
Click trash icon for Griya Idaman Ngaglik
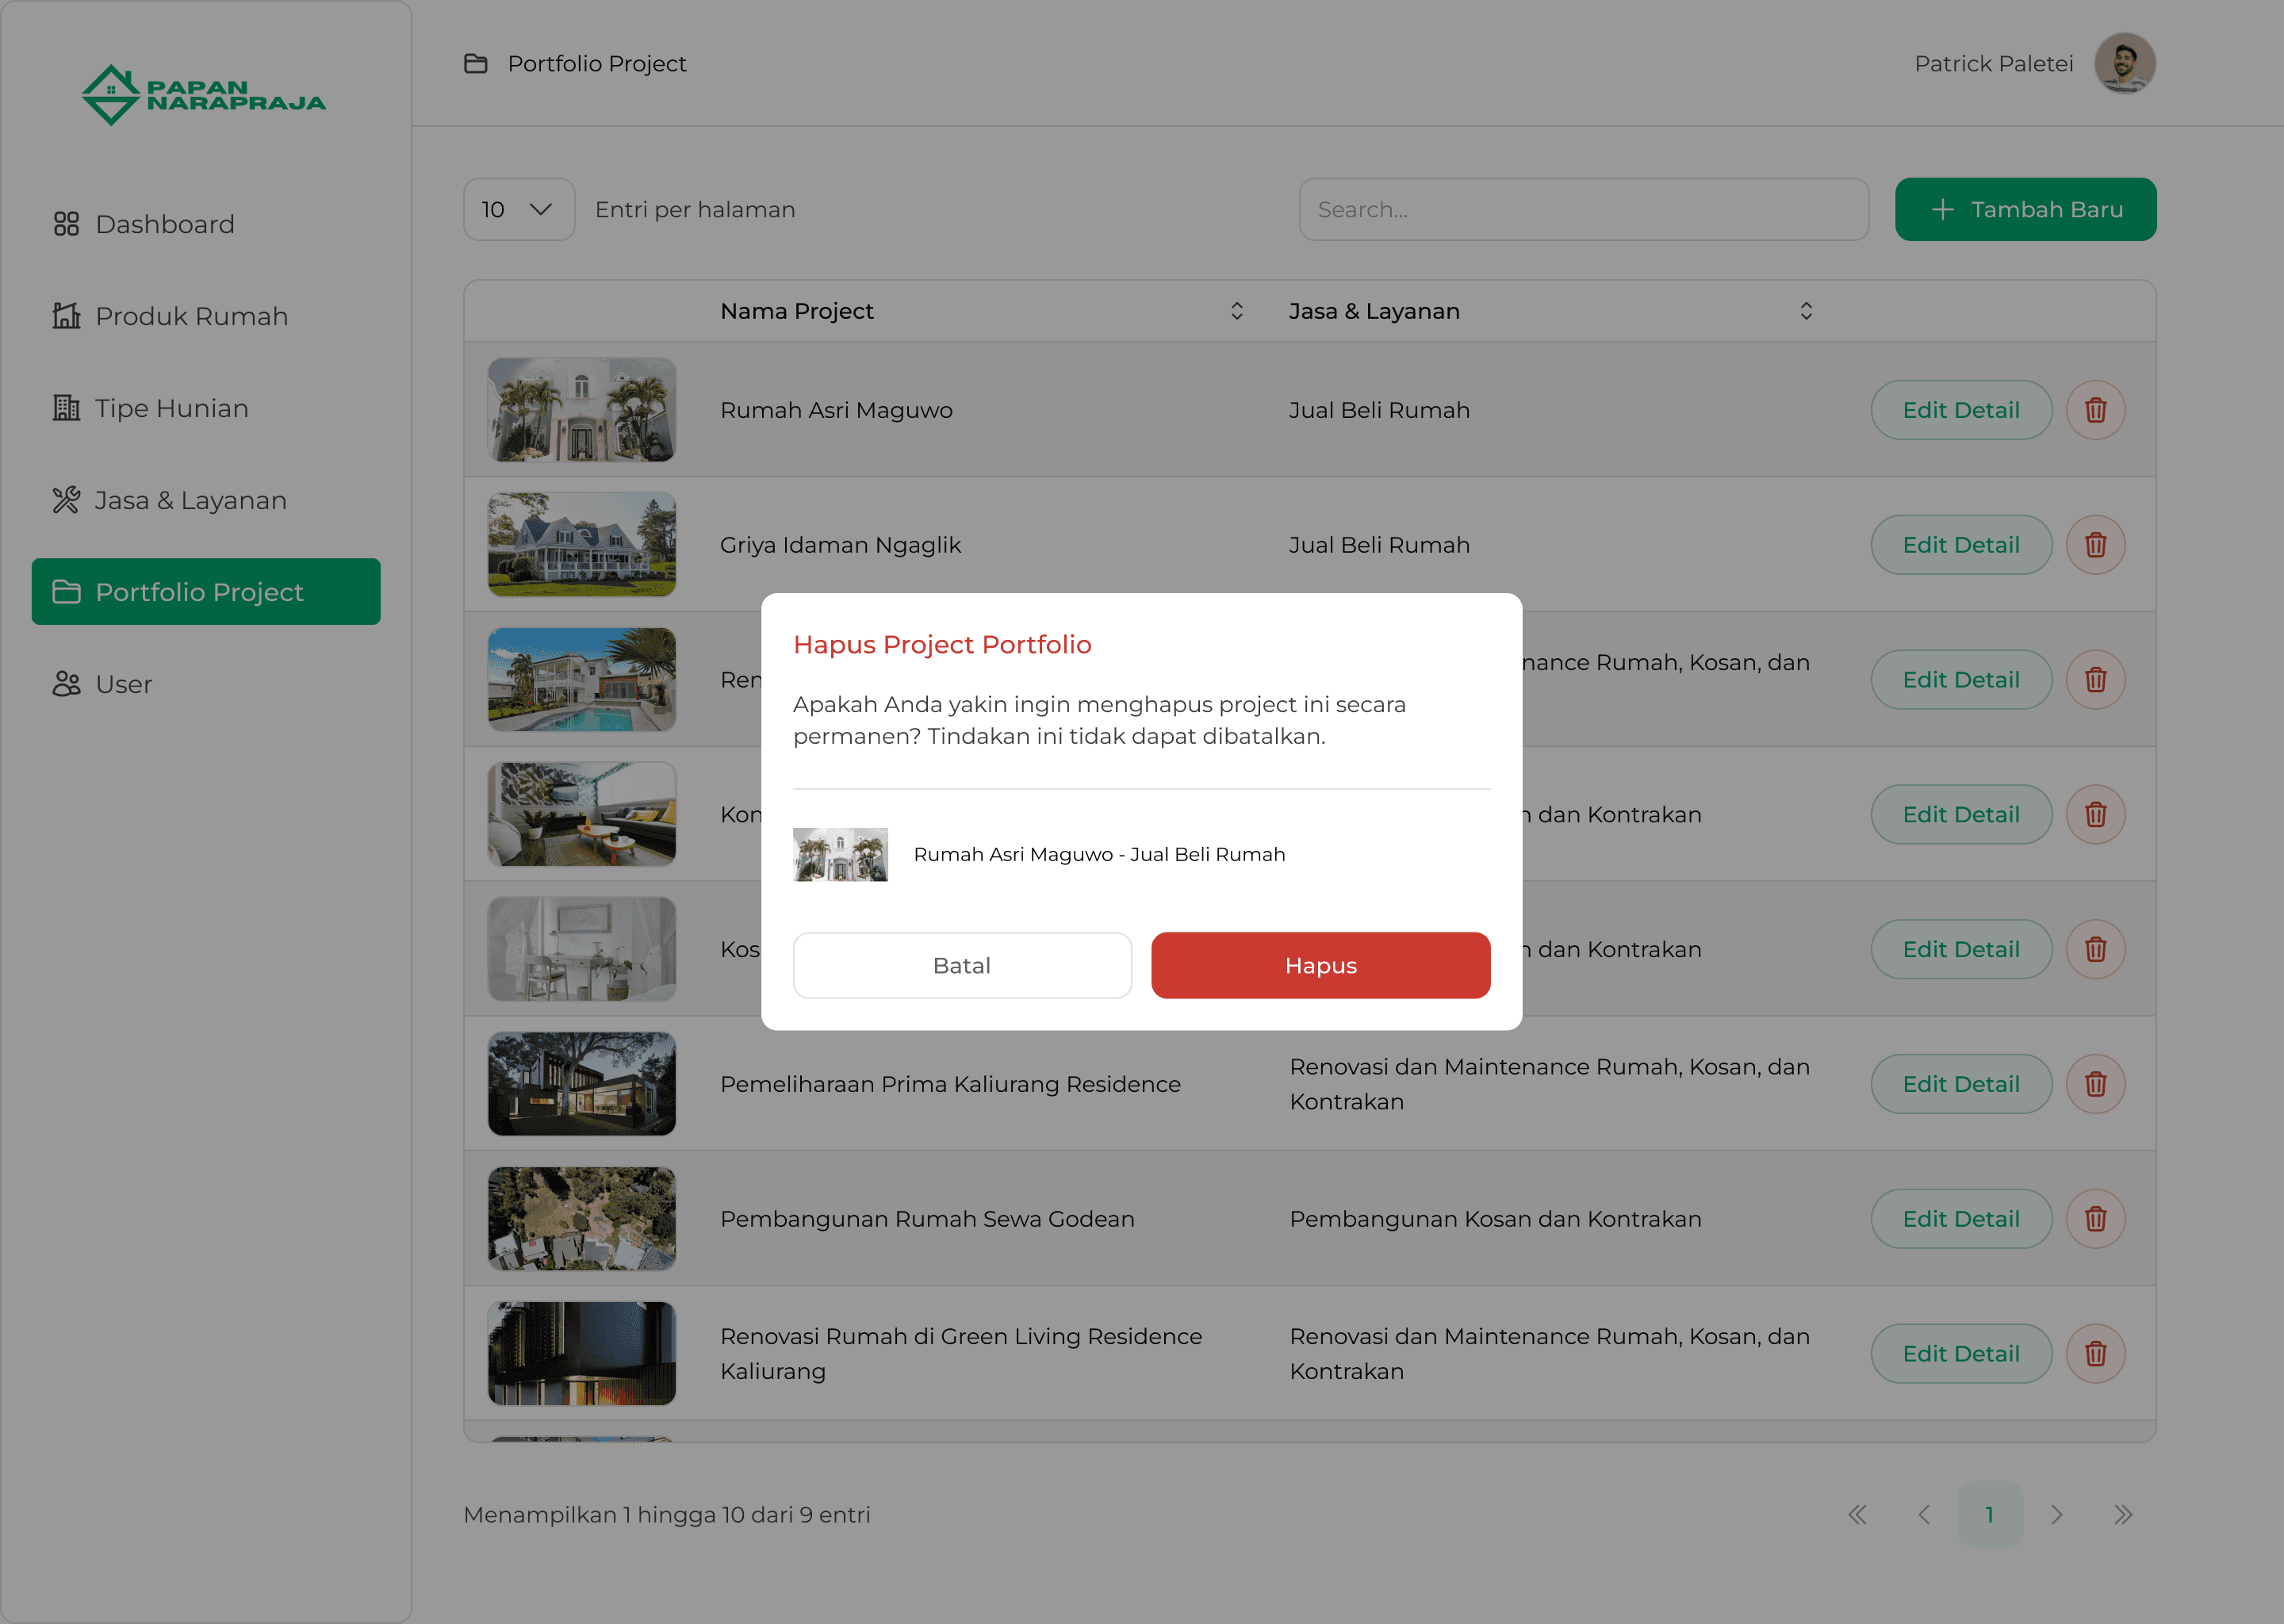point(2095,545)
